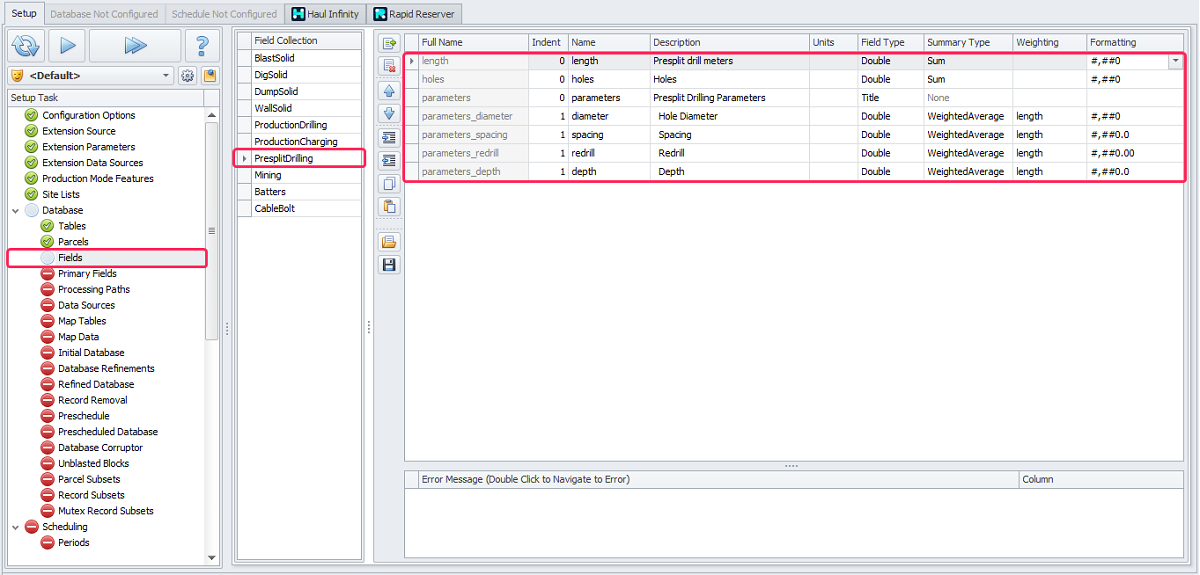Select the Database Refinements task

point(106,369)
